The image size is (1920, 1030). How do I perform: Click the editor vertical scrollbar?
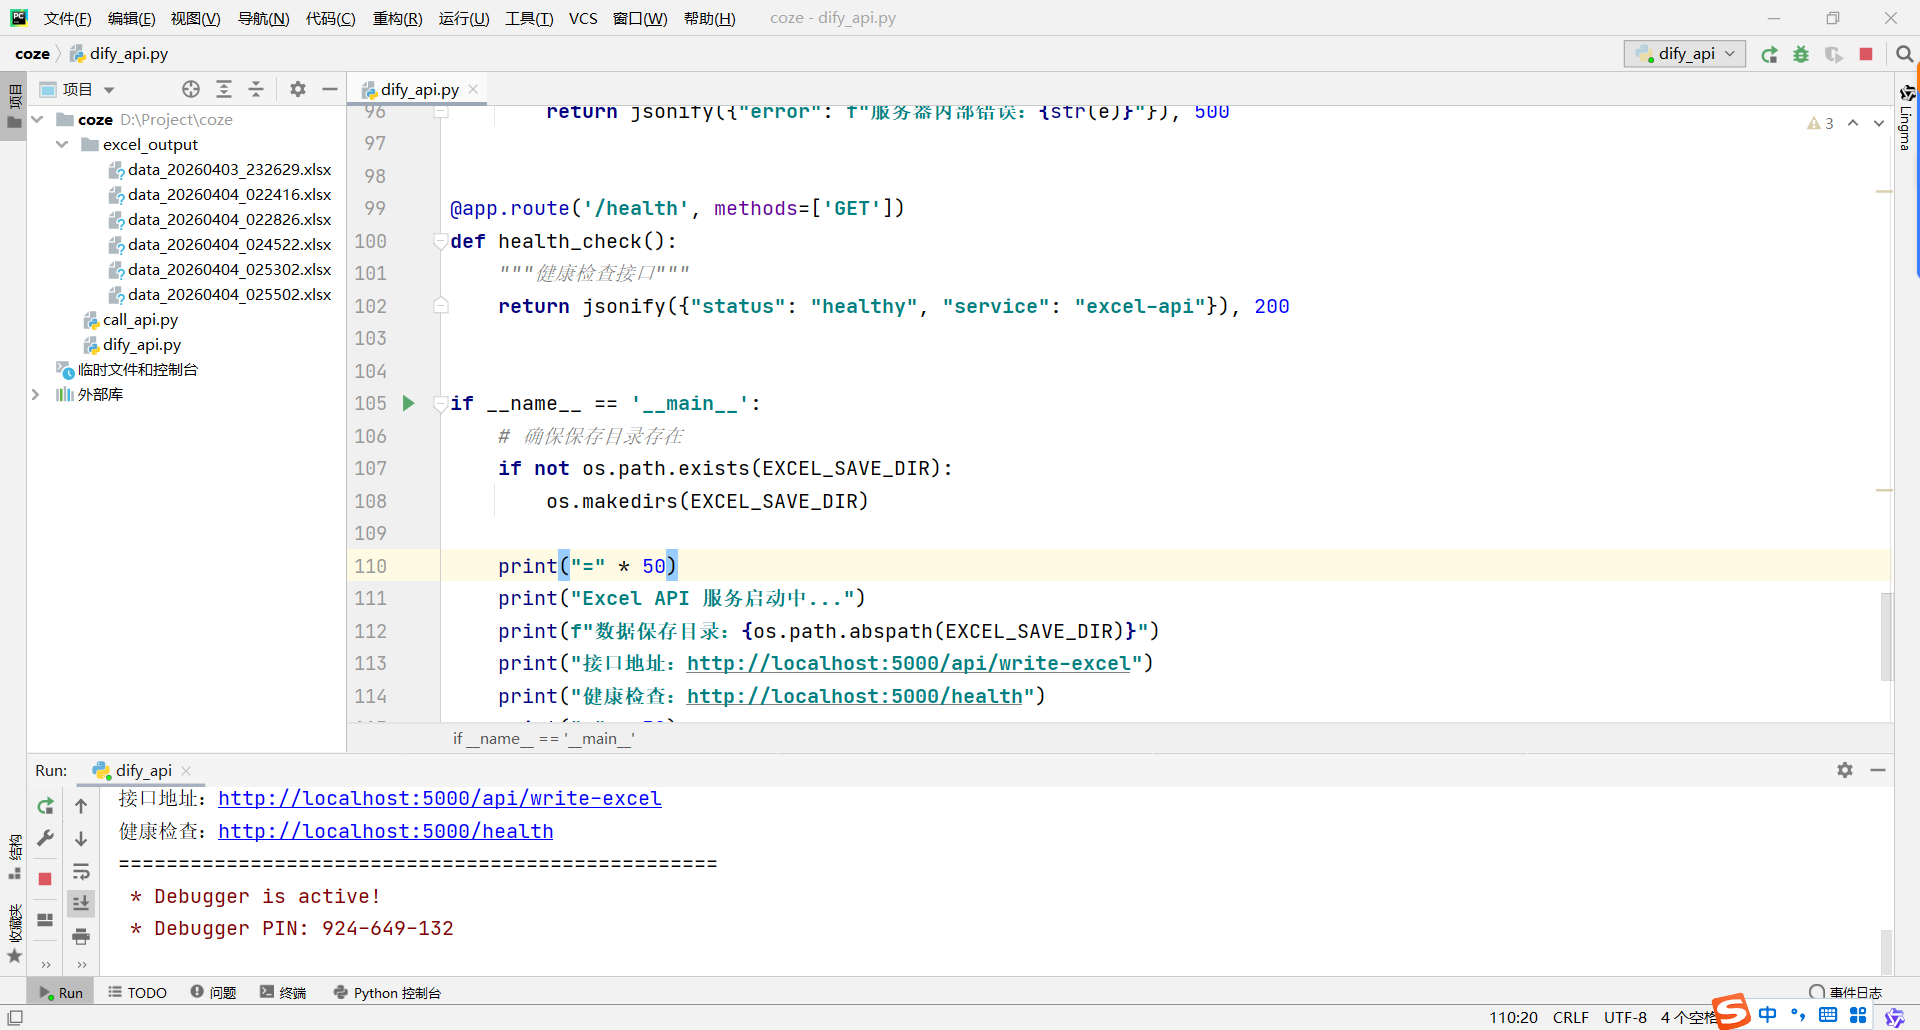coord(1886,636)
